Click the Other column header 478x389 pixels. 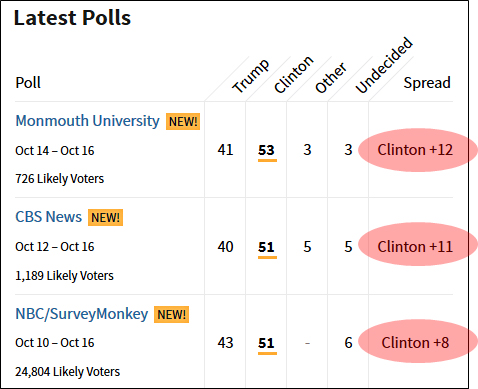[x=331, y=78]
